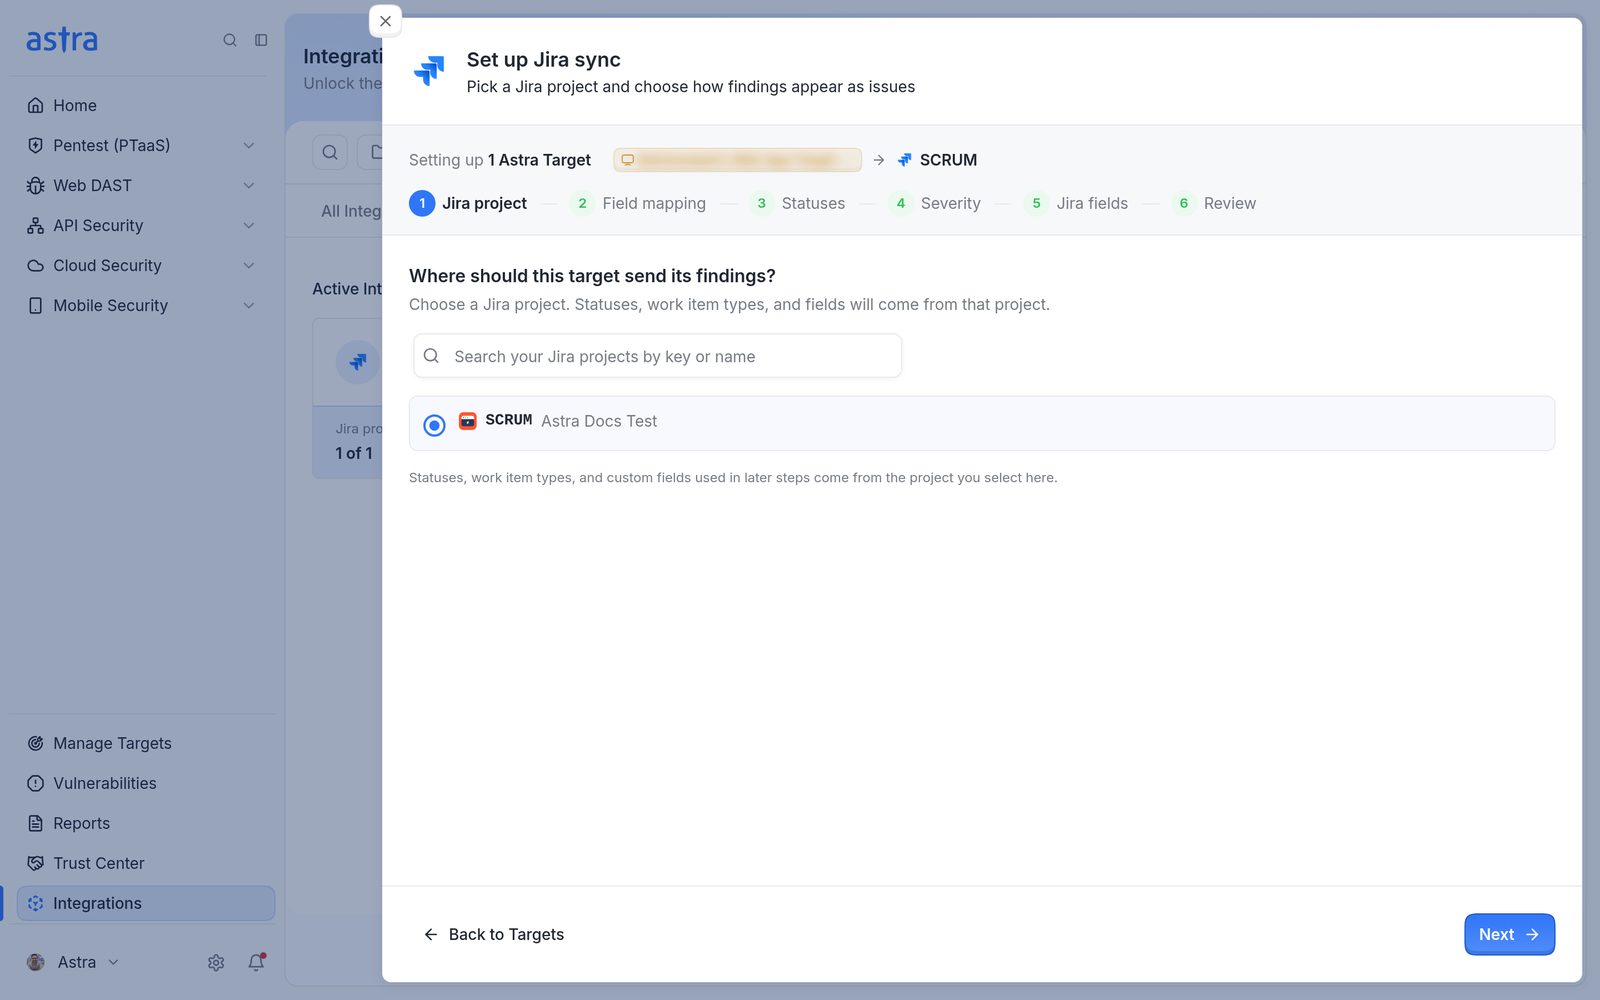This screenshot has height=1000, width=1600.
Task: Jump to Review step
Action: pos(1214,203)
